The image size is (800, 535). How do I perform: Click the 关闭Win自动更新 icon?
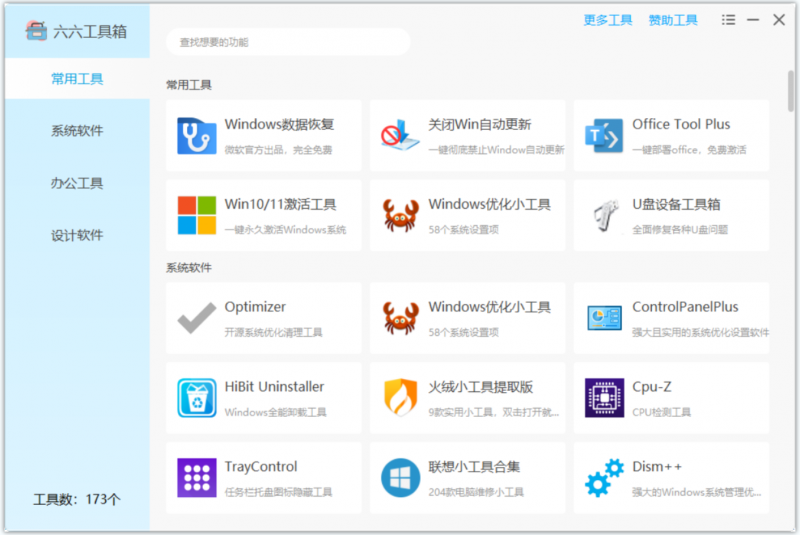(400, 136)
